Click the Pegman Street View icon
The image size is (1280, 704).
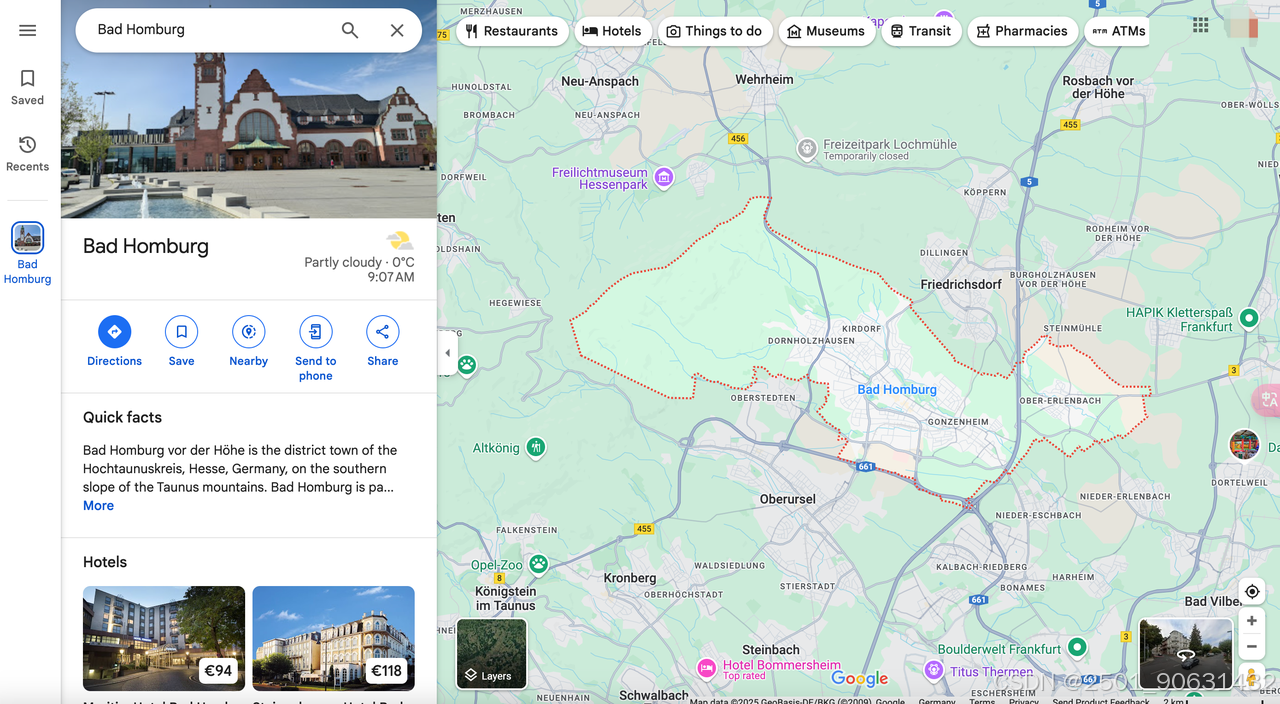1252,678
